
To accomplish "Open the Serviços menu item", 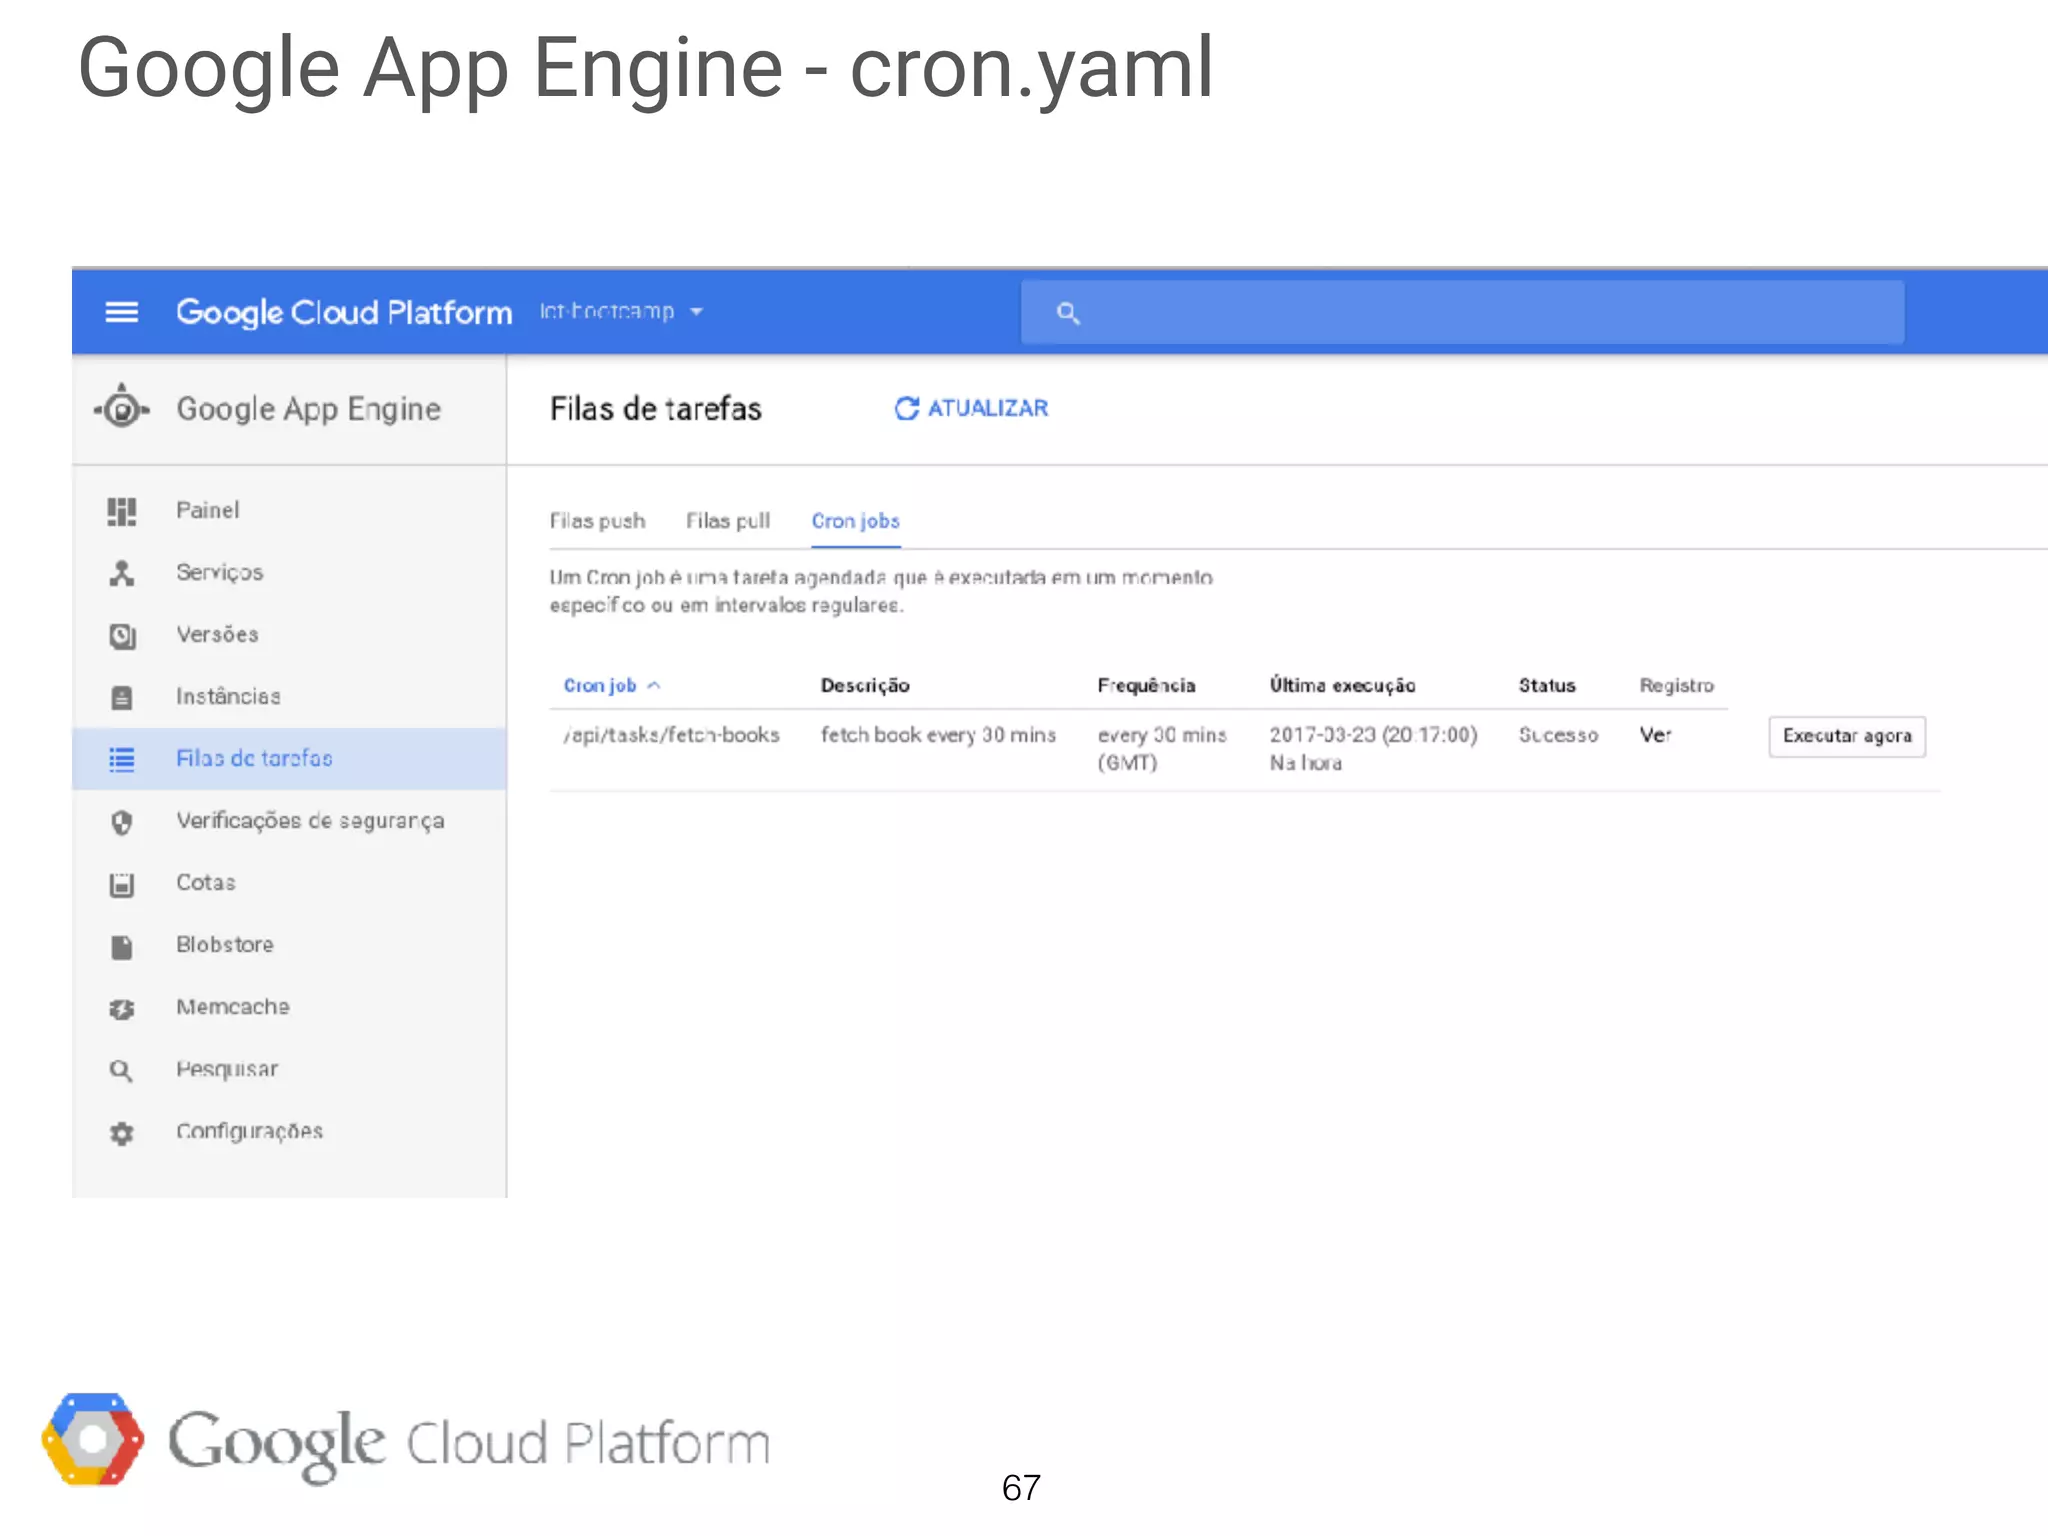I will click(220, 572).
